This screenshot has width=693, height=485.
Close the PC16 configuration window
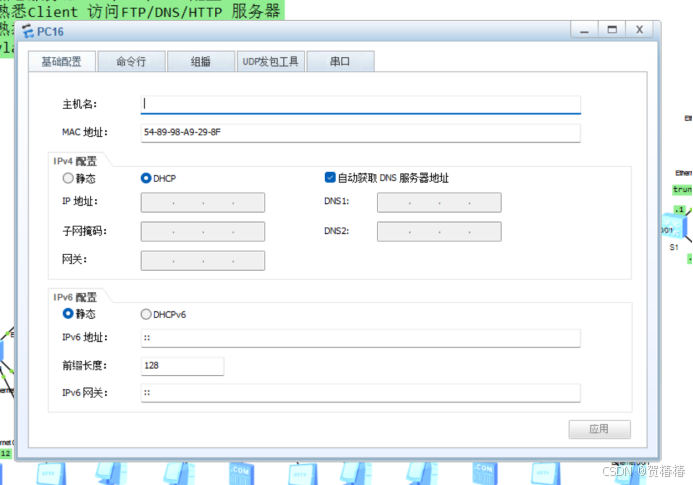pos(639,31)
